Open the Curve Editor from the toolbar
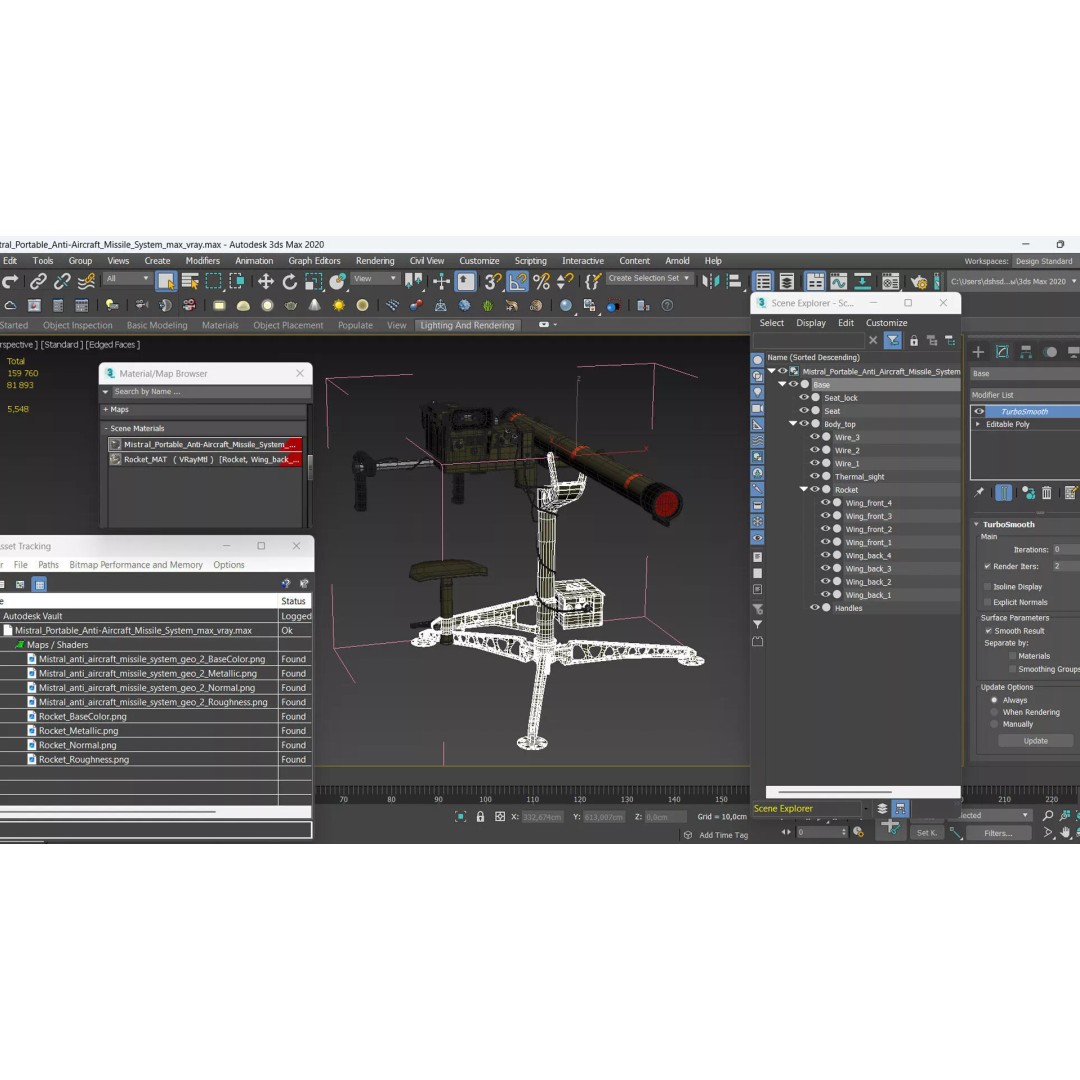 (838, 281)
